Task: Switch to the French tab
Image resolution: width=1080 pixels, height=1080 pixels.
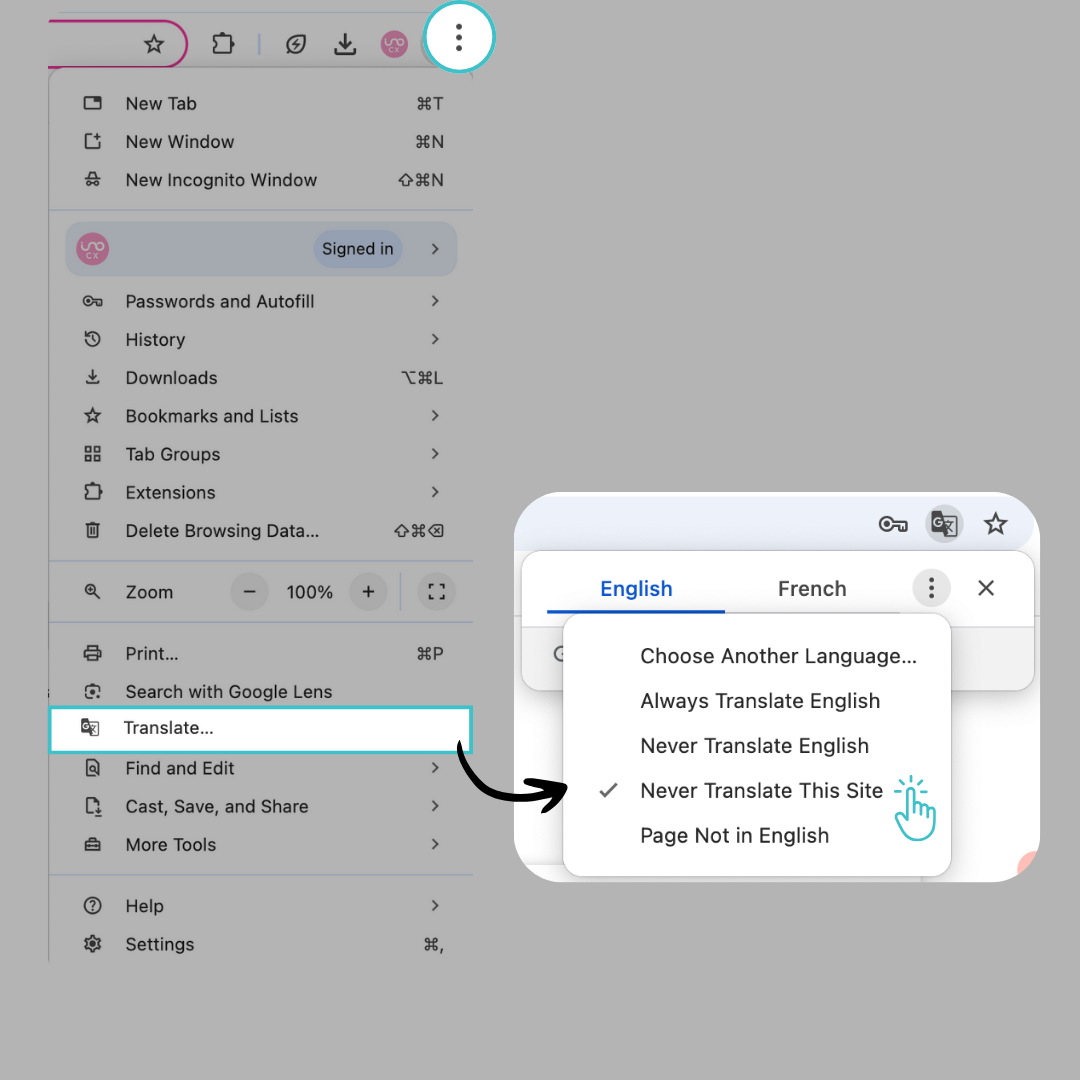Action: (812, 589)
